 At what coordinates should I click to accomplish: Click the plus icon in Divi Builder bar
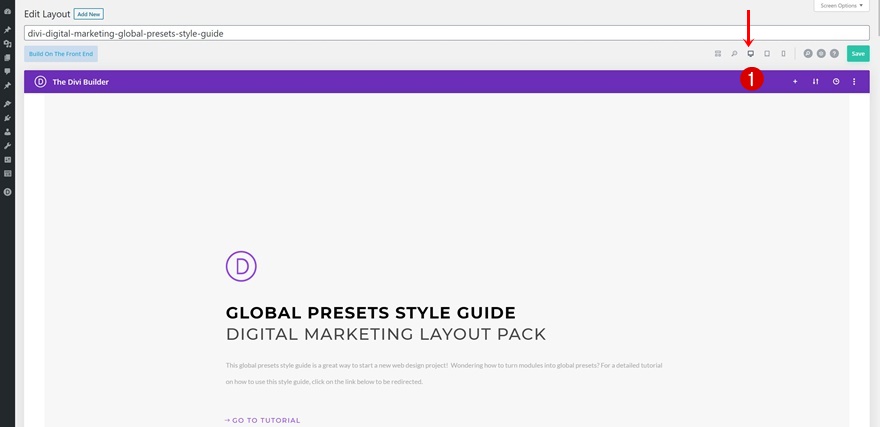795,82
